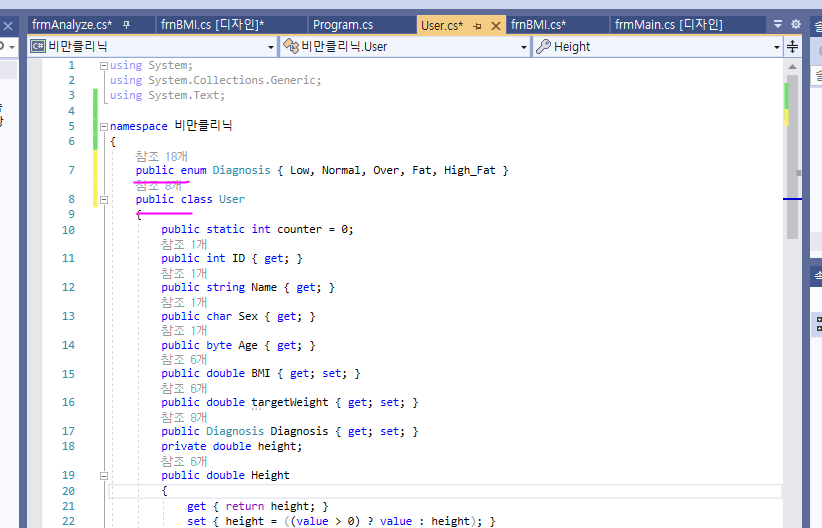822x528 pixels.
Task: Open 참조 1개 link above Name property
Action: [184, 273]
